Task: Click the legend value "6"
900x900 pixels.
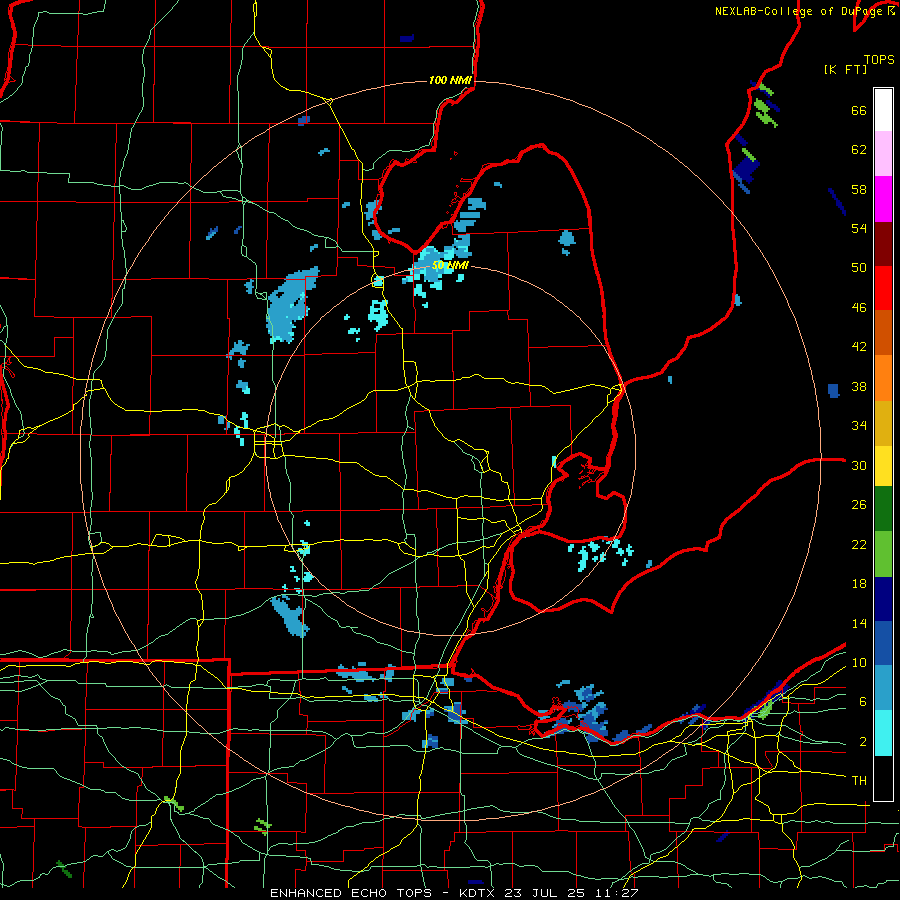Action: click(863, 702)
